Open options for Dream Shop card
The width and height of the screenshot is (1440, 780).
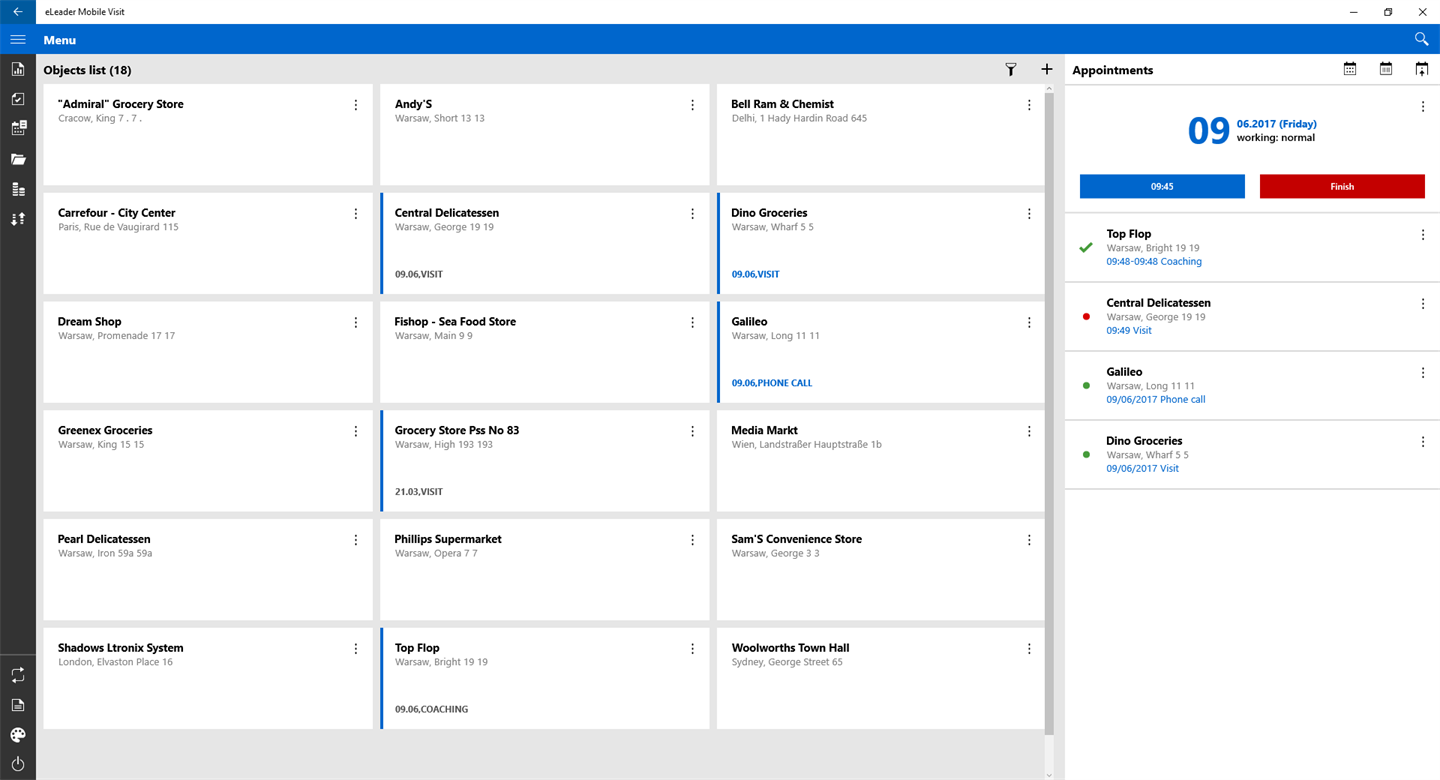356,323
